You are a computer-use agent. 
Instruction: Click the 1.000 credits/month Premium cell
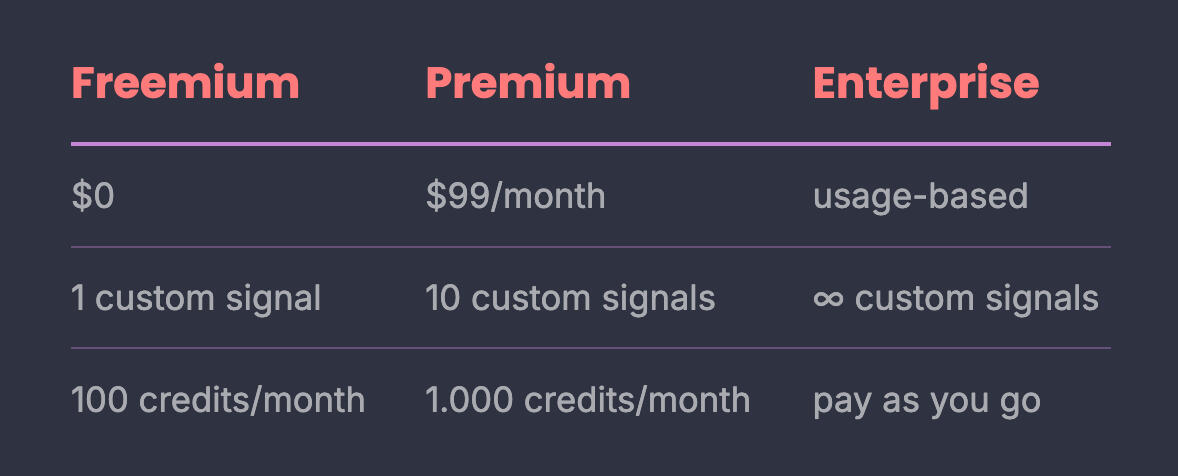click(587, 400)
